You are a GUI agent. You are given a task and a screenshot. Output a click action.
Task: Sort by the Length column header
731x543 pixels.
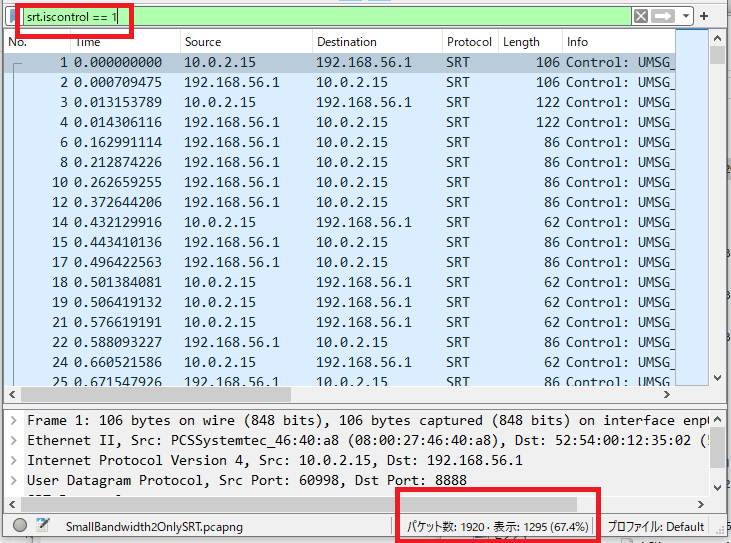click(530, 42)
